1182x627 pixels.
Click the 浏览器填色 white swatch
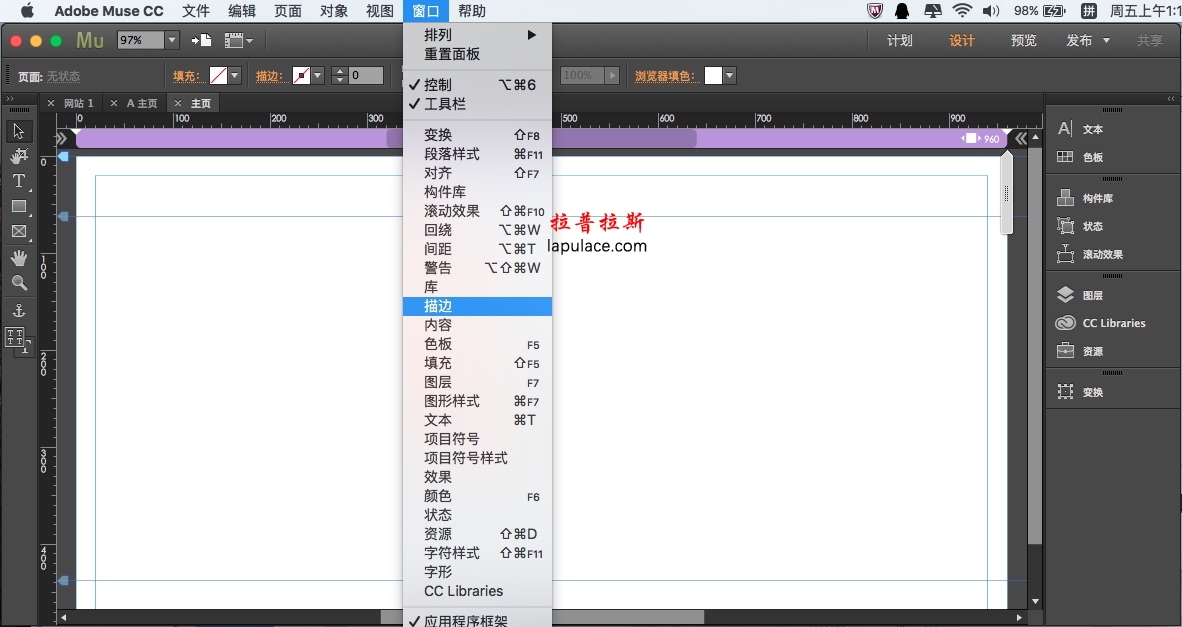(x=713, y=75)
